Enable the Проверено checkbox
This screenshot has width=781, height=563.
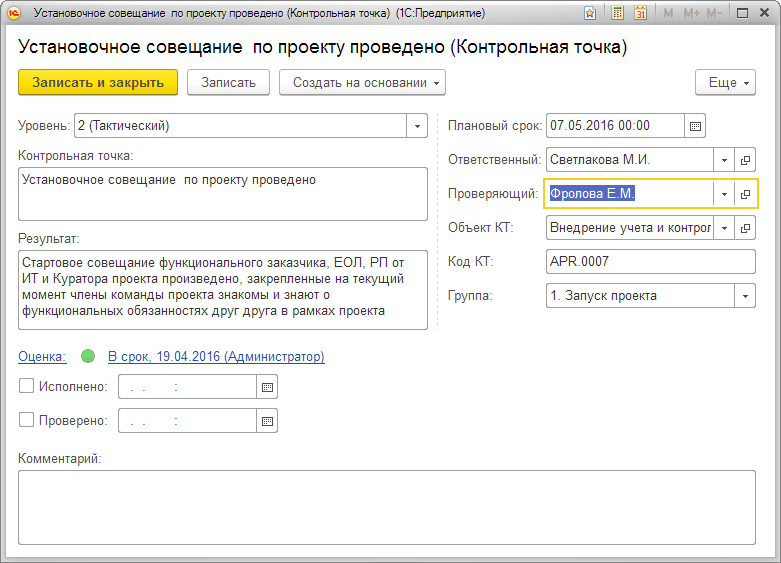pyautogui.click(x=27, y=421)
